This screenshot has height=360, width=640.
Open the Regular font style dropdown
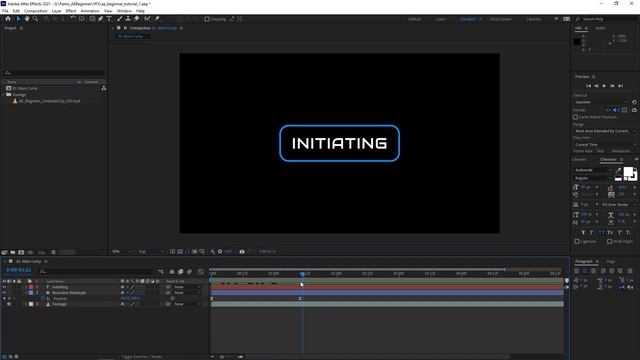593,178
